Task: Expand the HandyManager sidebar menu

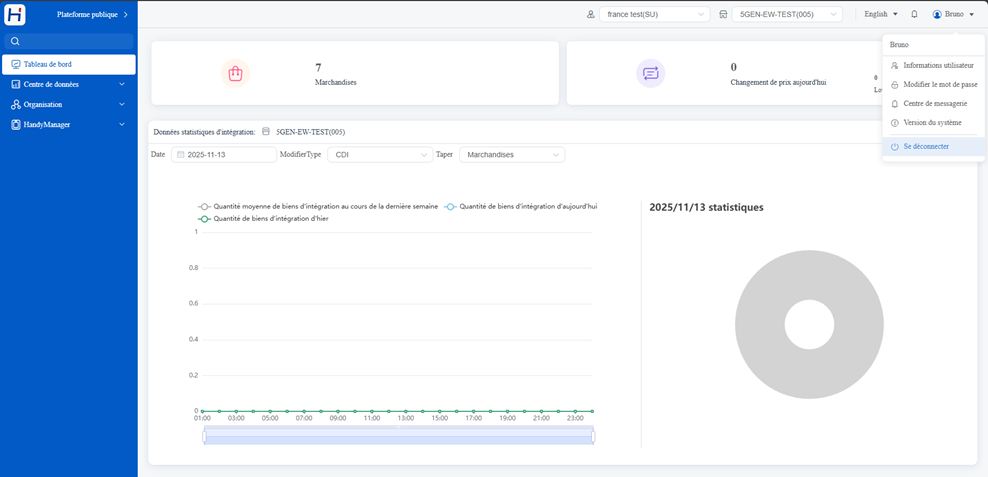Action: [x=68, y=125]
